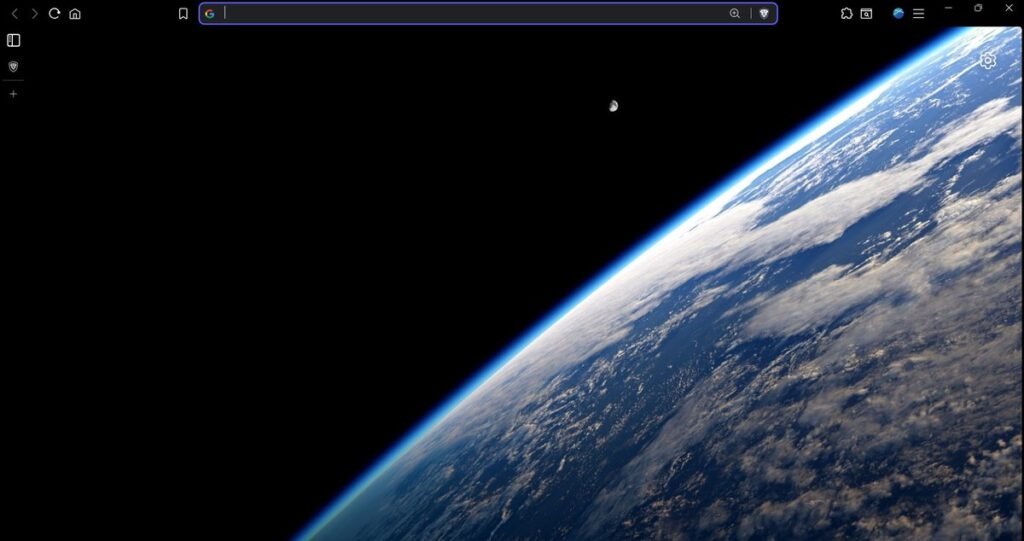Open the zoom magnifier in address bar

coord(735,14)
